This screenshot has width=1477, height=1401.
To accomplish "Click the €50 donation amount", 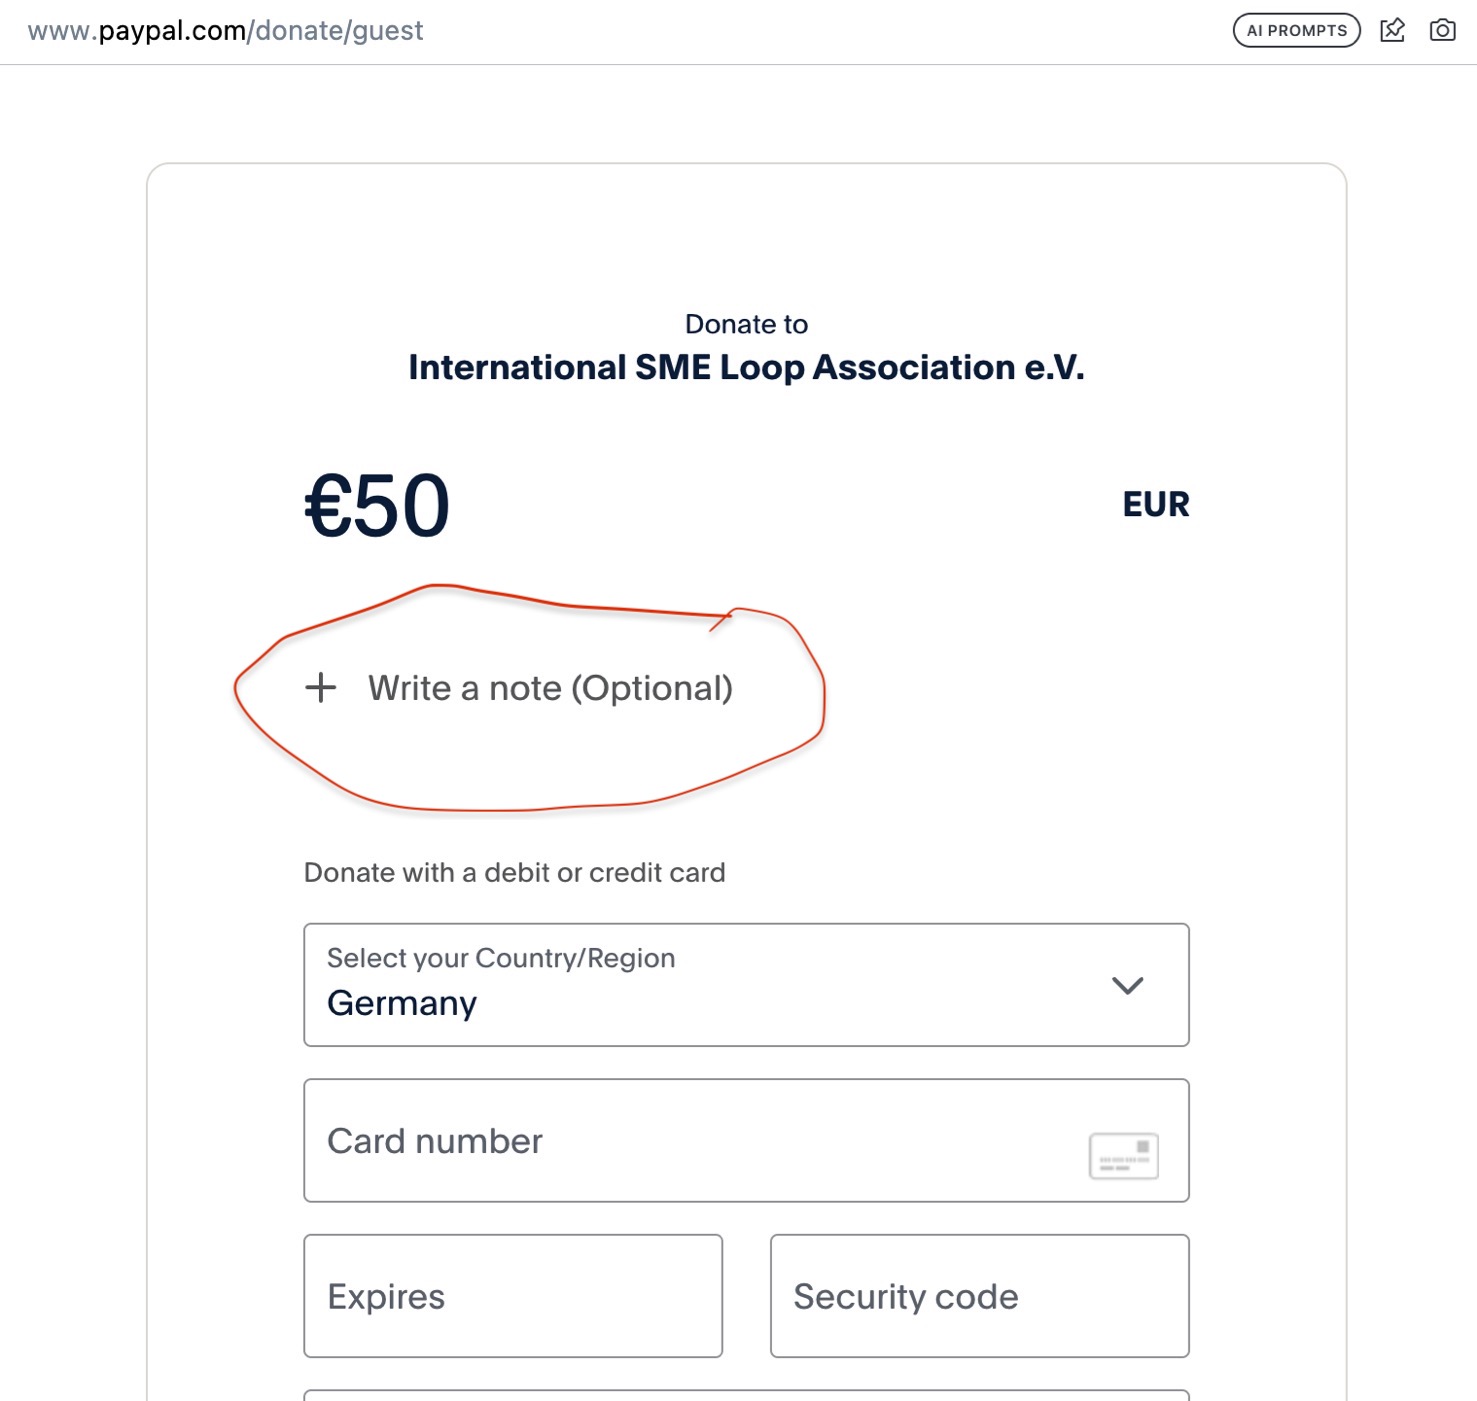I will click(377, 505).
